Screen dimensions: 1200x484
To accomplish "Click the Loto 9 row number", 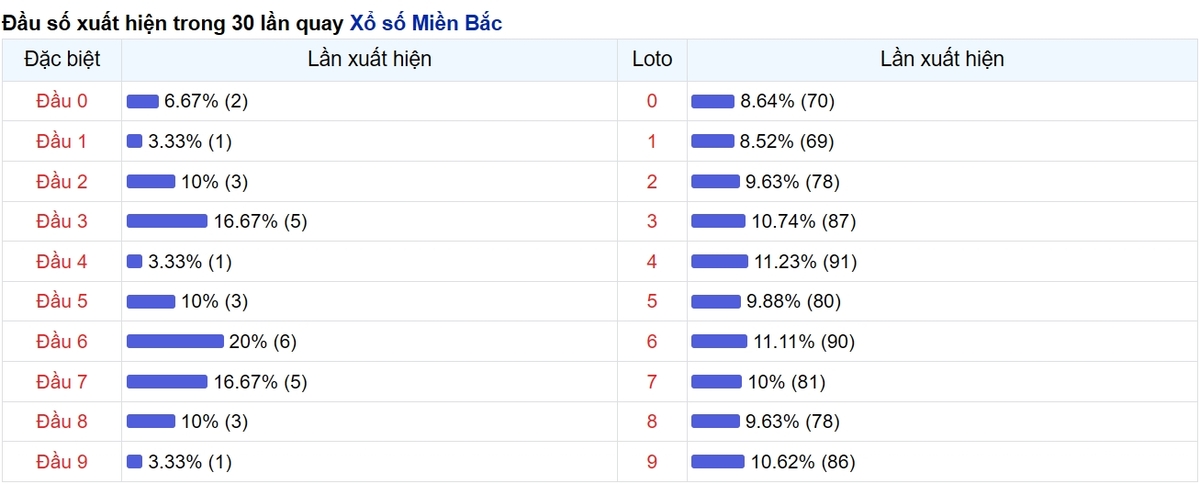I will (652, 461).
